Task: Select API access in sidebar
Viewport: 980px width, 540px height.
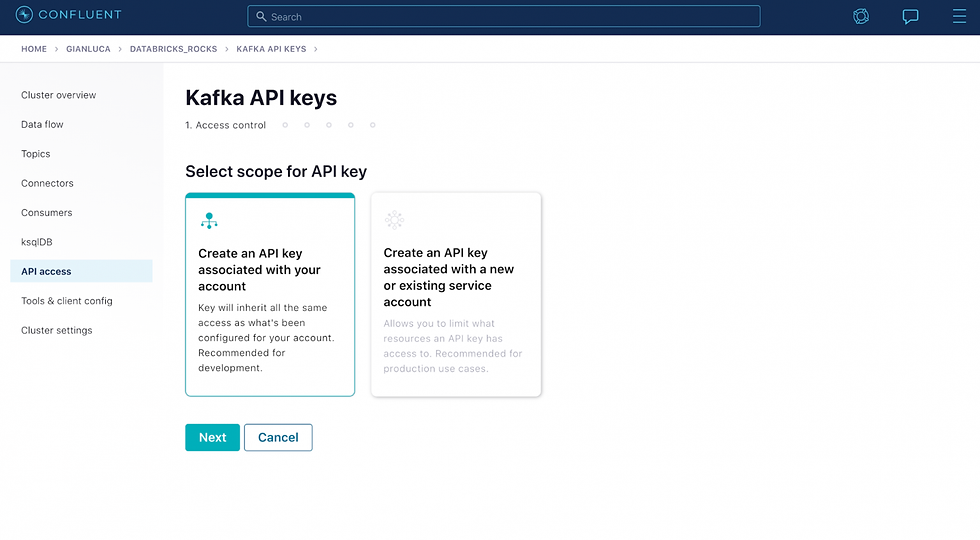Action: tap(81, 271)
